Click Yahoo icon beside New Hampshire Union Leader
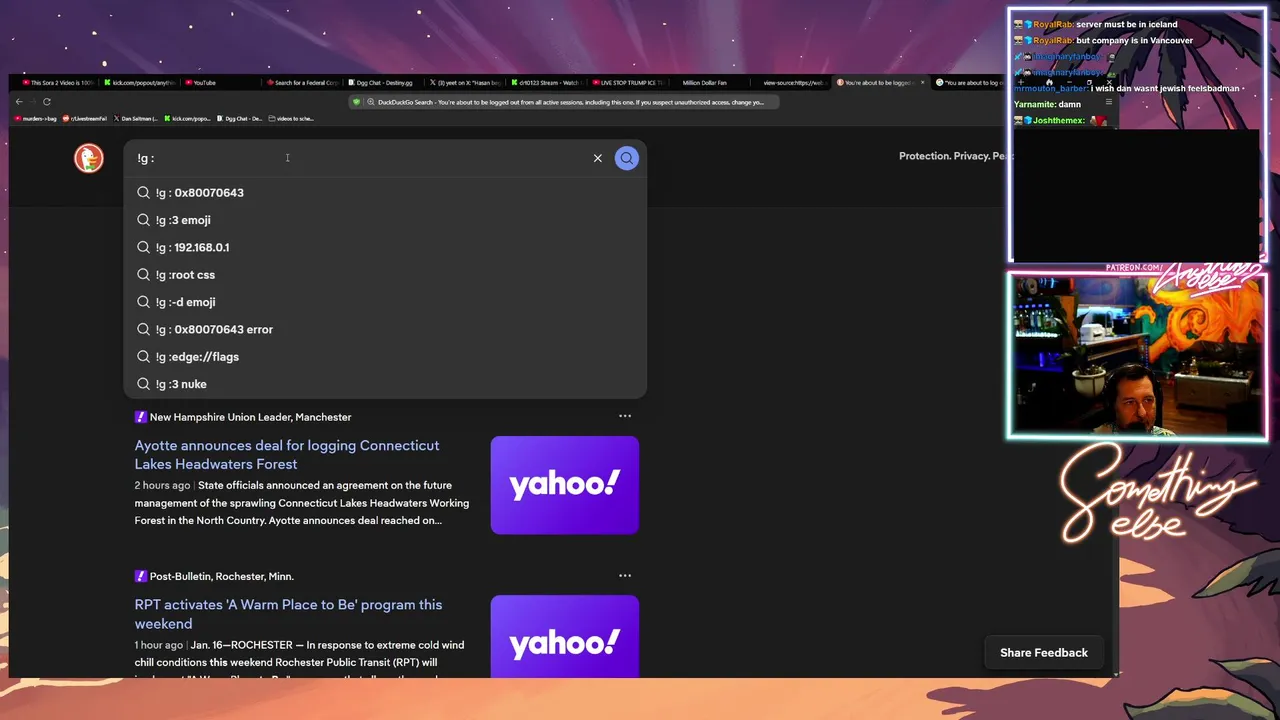Viewport: 1280px width, 720px height. pos(141,417)
